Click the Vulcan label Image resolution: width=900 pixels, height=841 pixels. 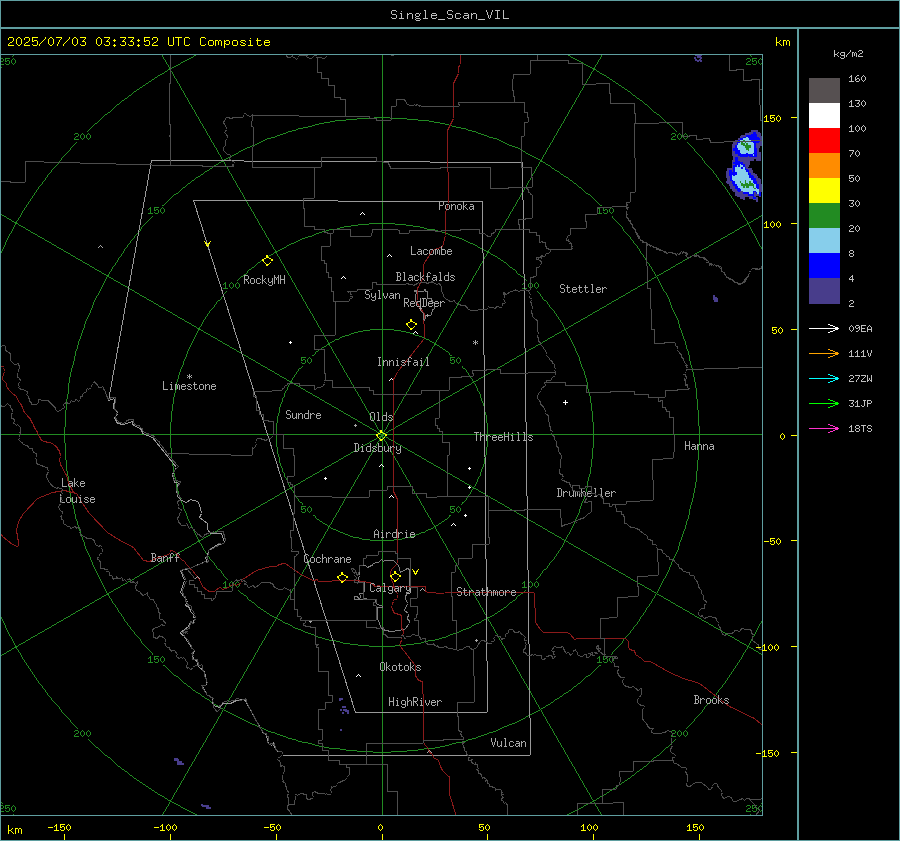tap(508, 743)
